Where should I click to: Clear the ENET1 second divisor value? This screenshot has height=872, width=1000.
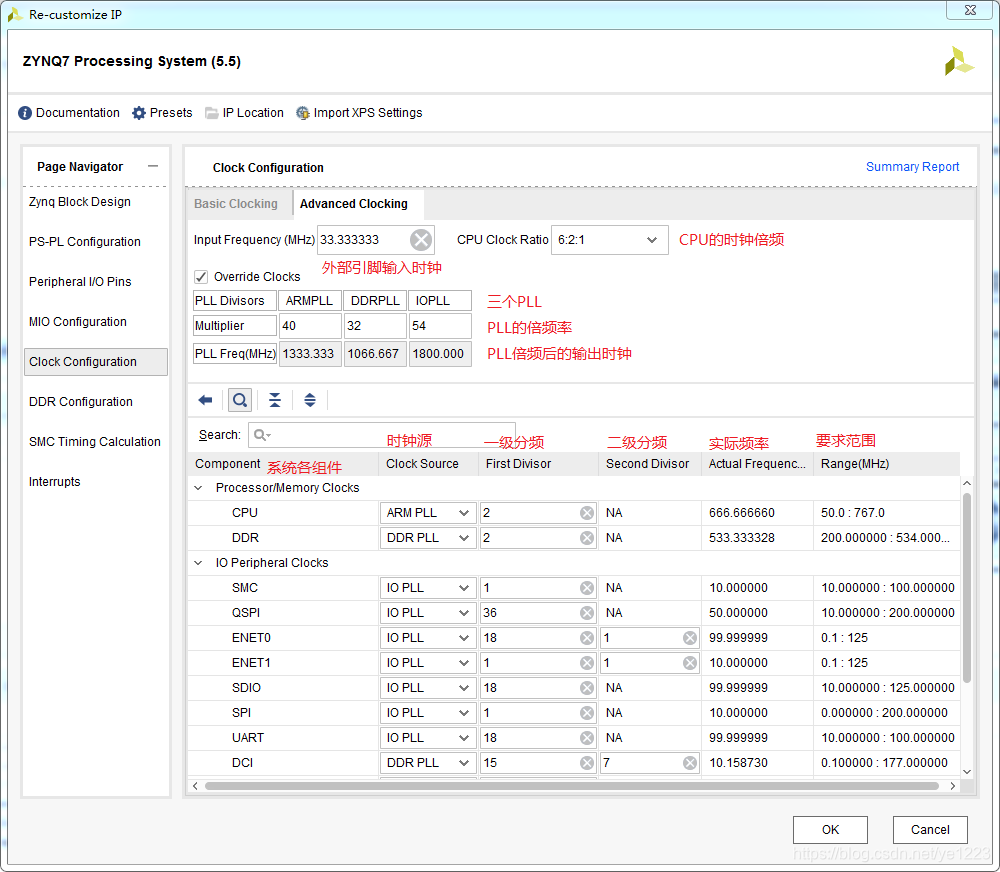689,663
